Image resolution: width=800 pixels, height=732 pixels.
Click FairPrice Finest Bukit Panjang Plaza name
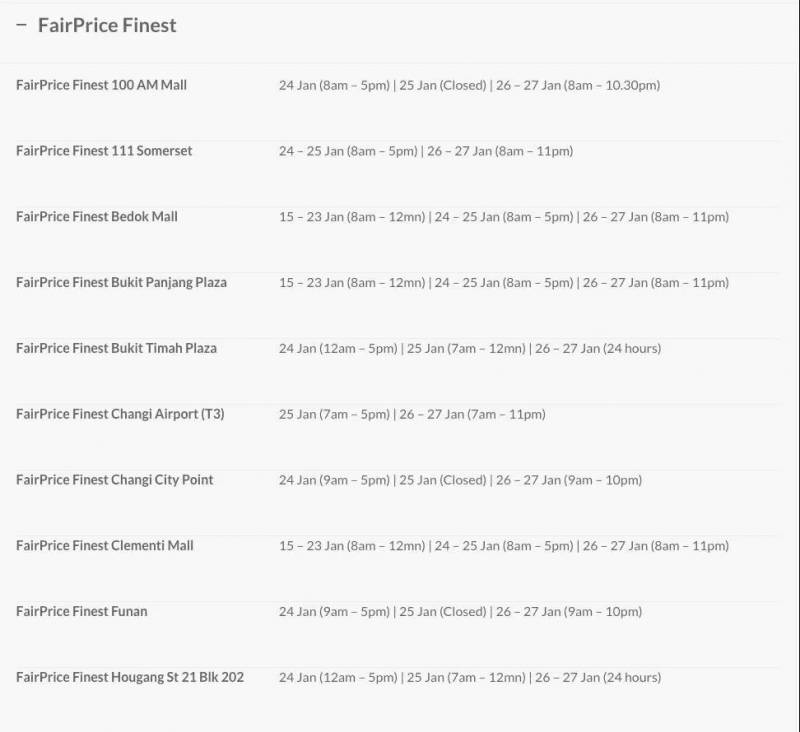click(121, 283)
